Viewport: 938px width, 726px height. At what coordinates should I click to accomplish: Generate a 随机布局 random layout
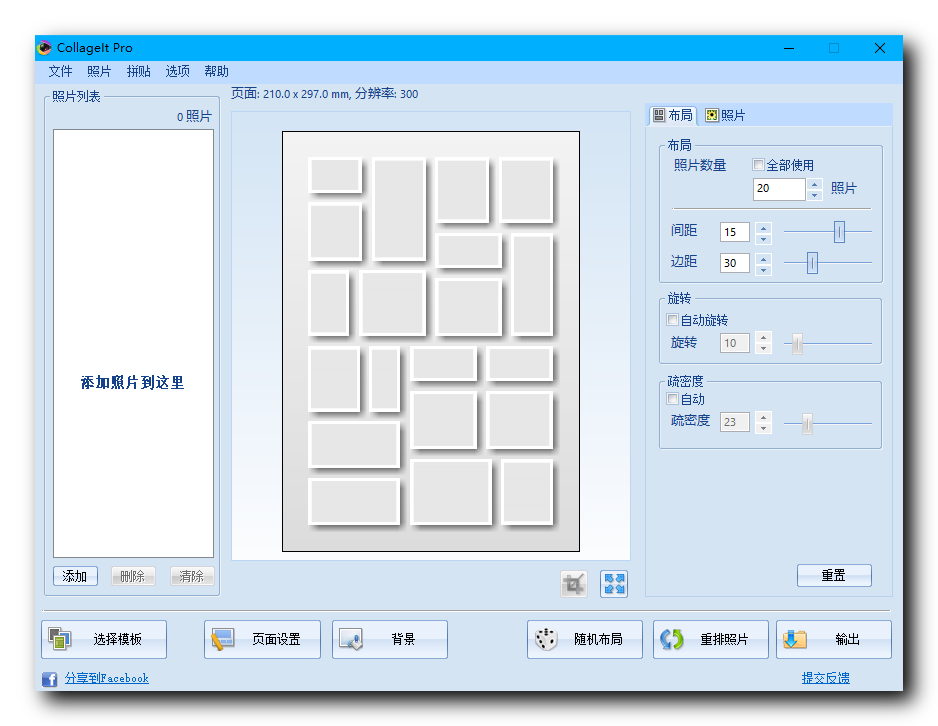pyautogui.click(x=584, y=639)
